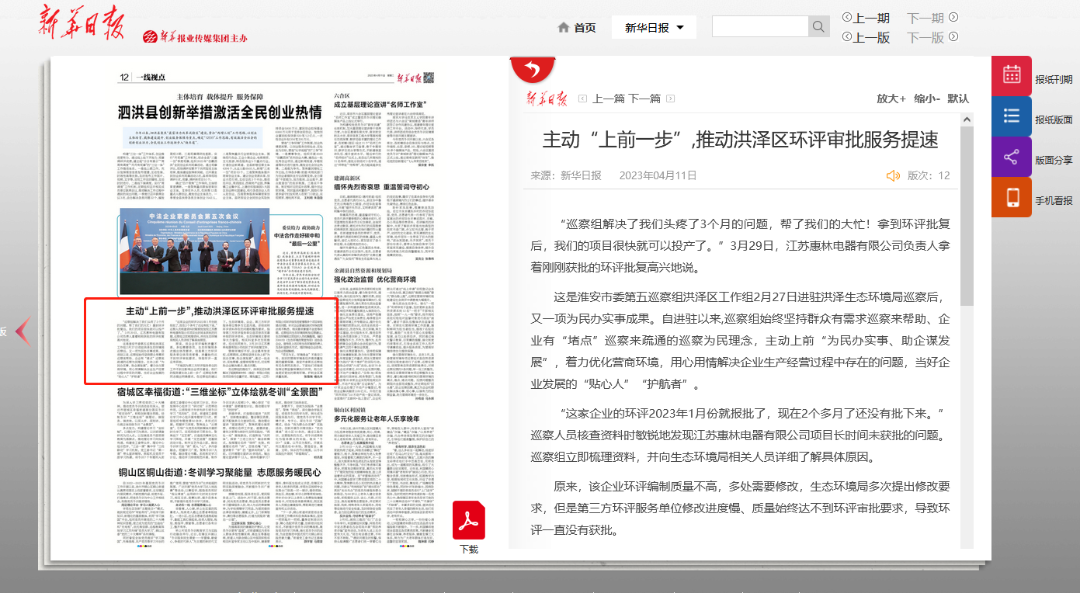
Task: Open the 新华日报 newspaper dropdown
Action: click(654, 28)
